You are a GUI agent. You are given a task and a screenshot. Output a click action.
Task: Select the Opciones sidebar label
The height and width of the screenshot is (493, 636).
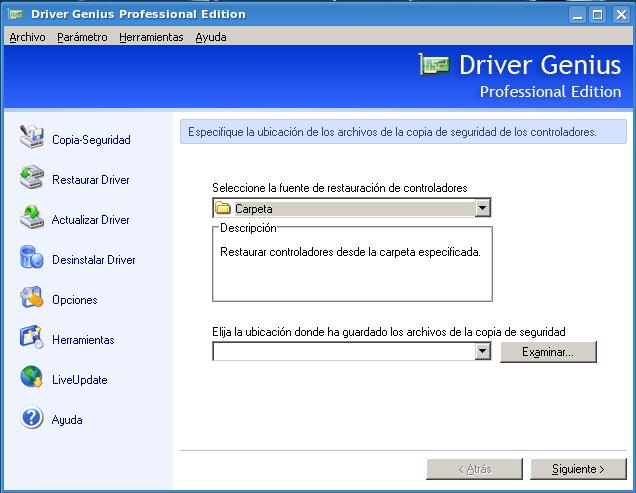coord(75,300)
